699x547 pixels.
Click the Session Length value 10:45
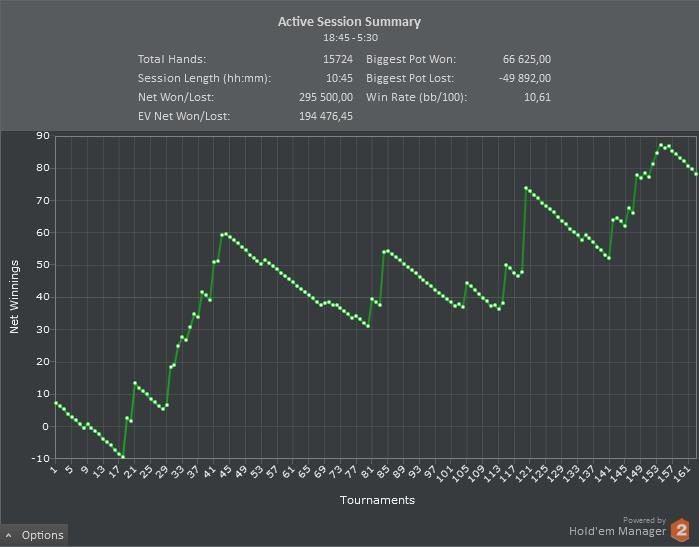pyautogui.click(x=339, y=78)
